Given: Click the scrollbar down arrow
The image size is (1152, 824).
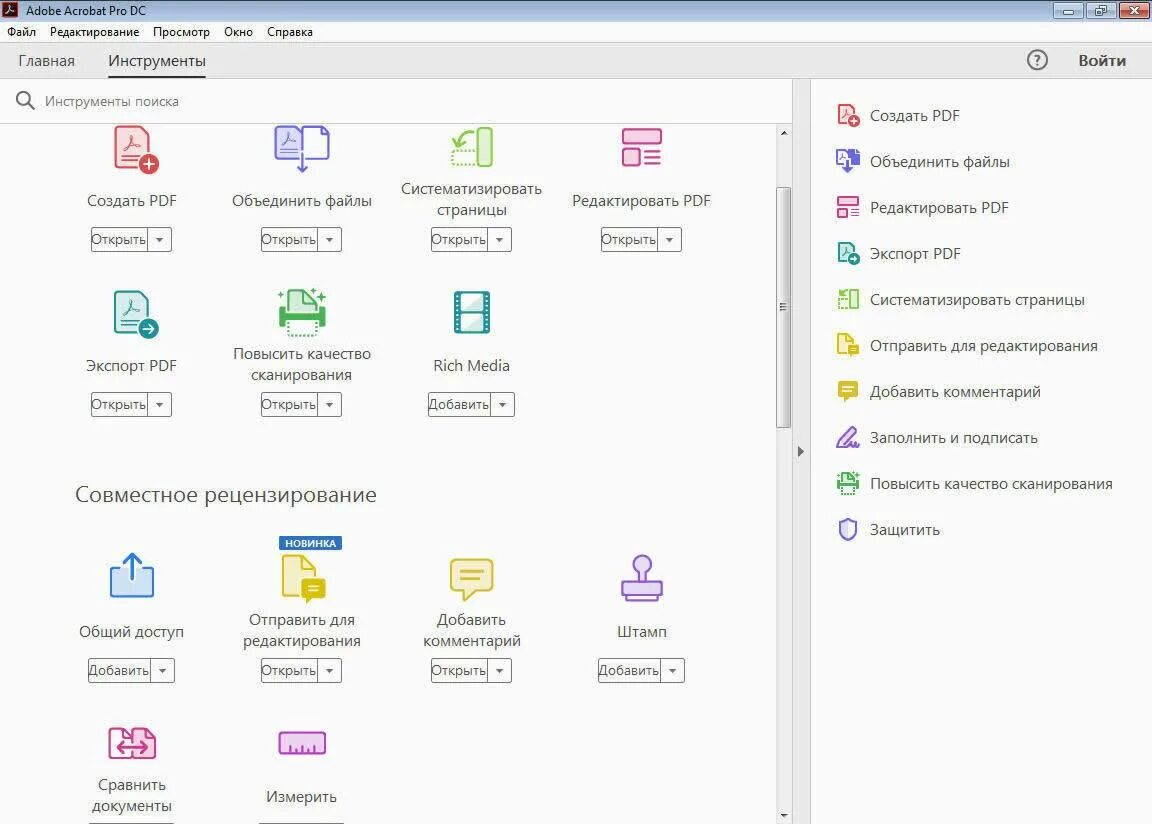Looking at the screenshot, I should (784, 815).
